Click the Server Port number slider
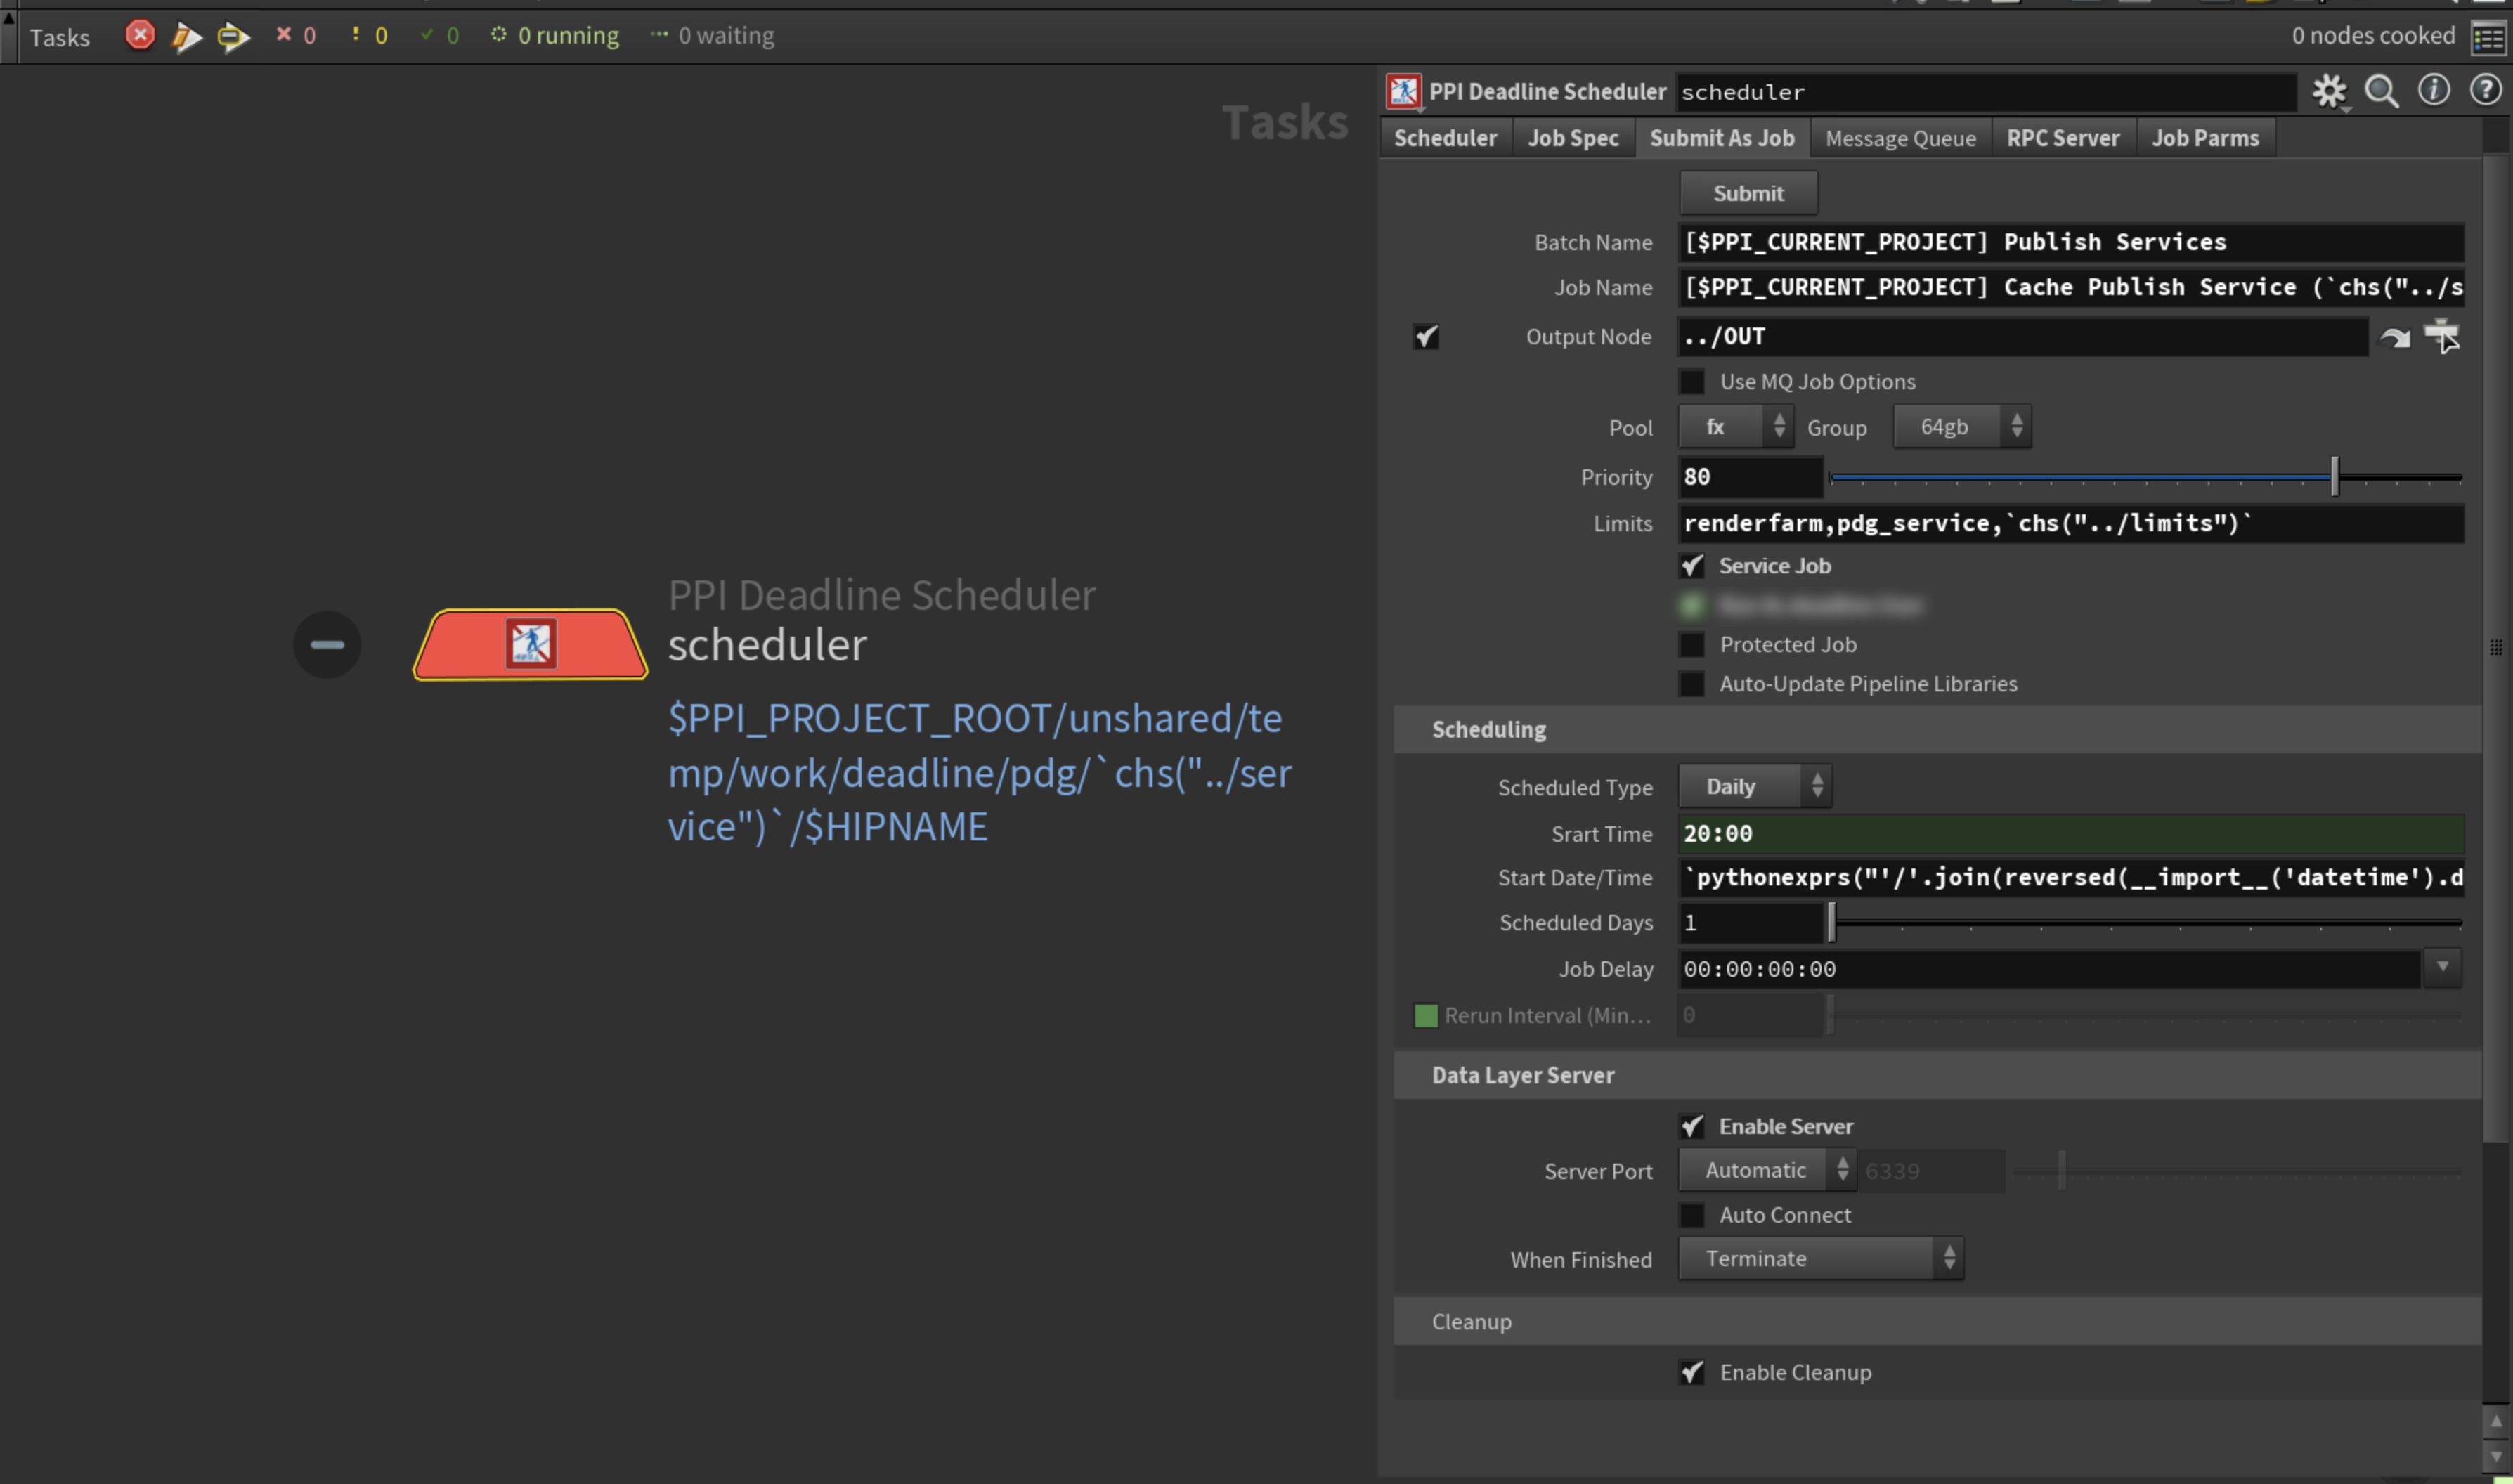2513x1484 pixels. 2239,1171
